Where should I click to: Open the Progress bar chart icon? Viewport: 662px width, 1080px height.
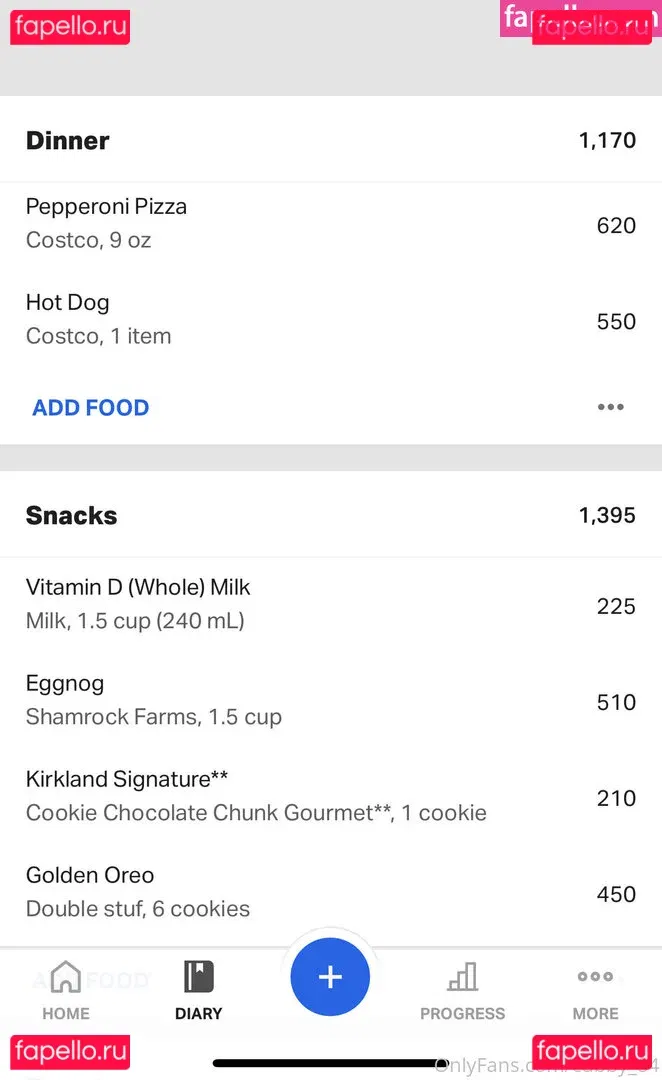[x=462, y=976]
